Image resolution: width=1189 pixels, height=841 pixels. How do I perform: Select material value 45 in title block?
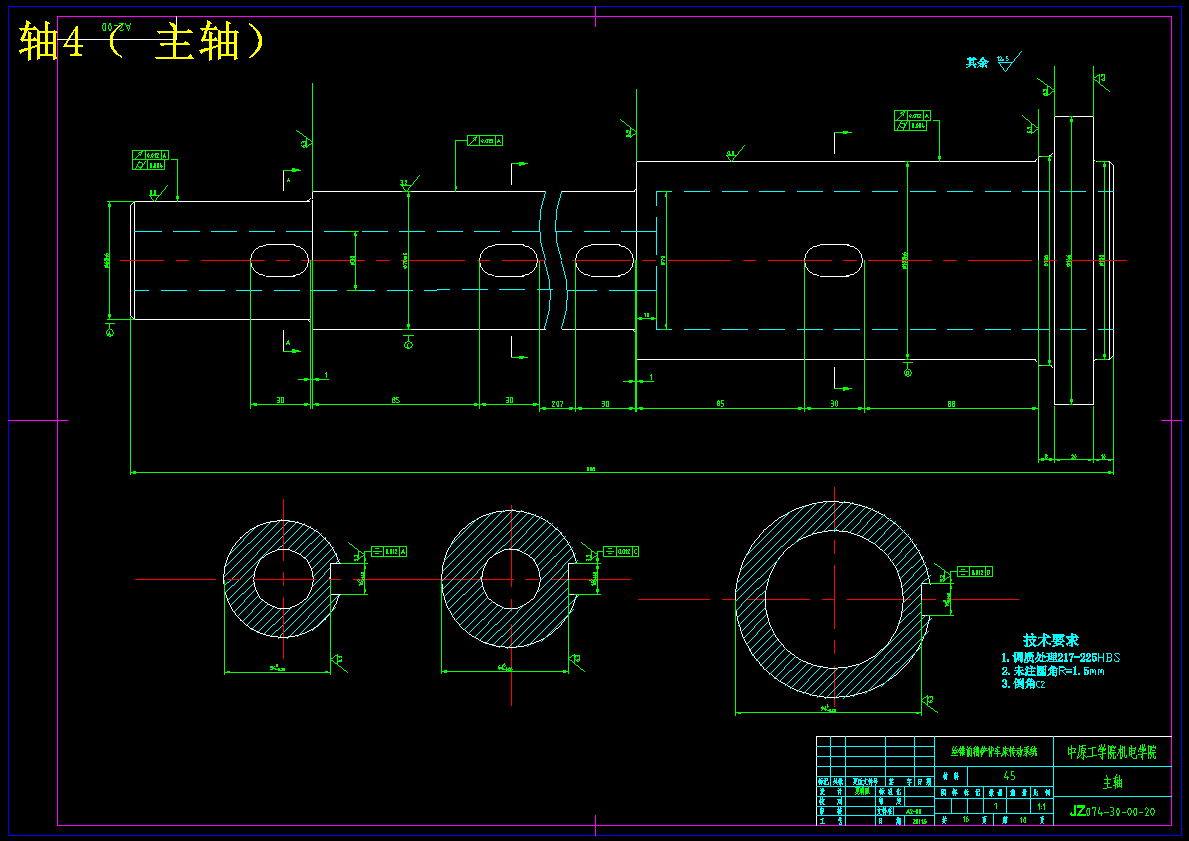click(x=1009, y=776)
